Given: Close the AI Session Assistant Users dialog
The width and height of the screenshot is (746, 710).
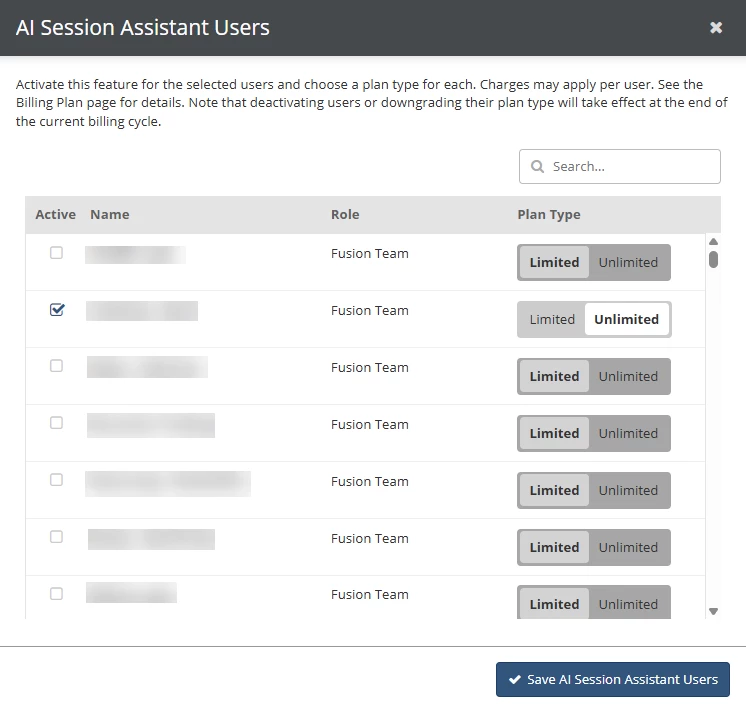Looking at the screenshot, I should point(716,28).
